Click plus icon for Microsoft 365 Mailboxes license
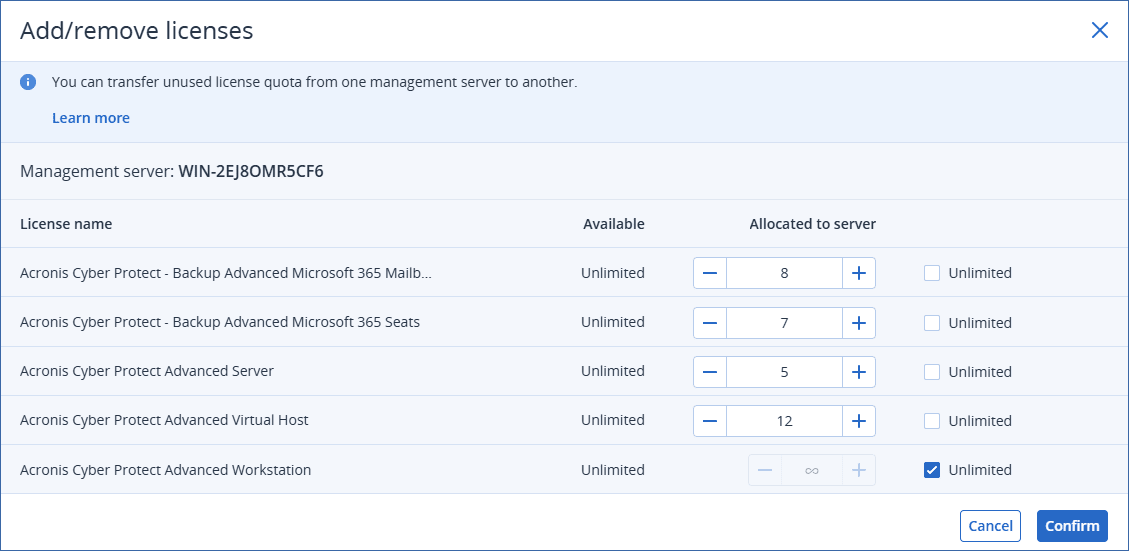This screenshot has height=551, width=1129. 858,273
